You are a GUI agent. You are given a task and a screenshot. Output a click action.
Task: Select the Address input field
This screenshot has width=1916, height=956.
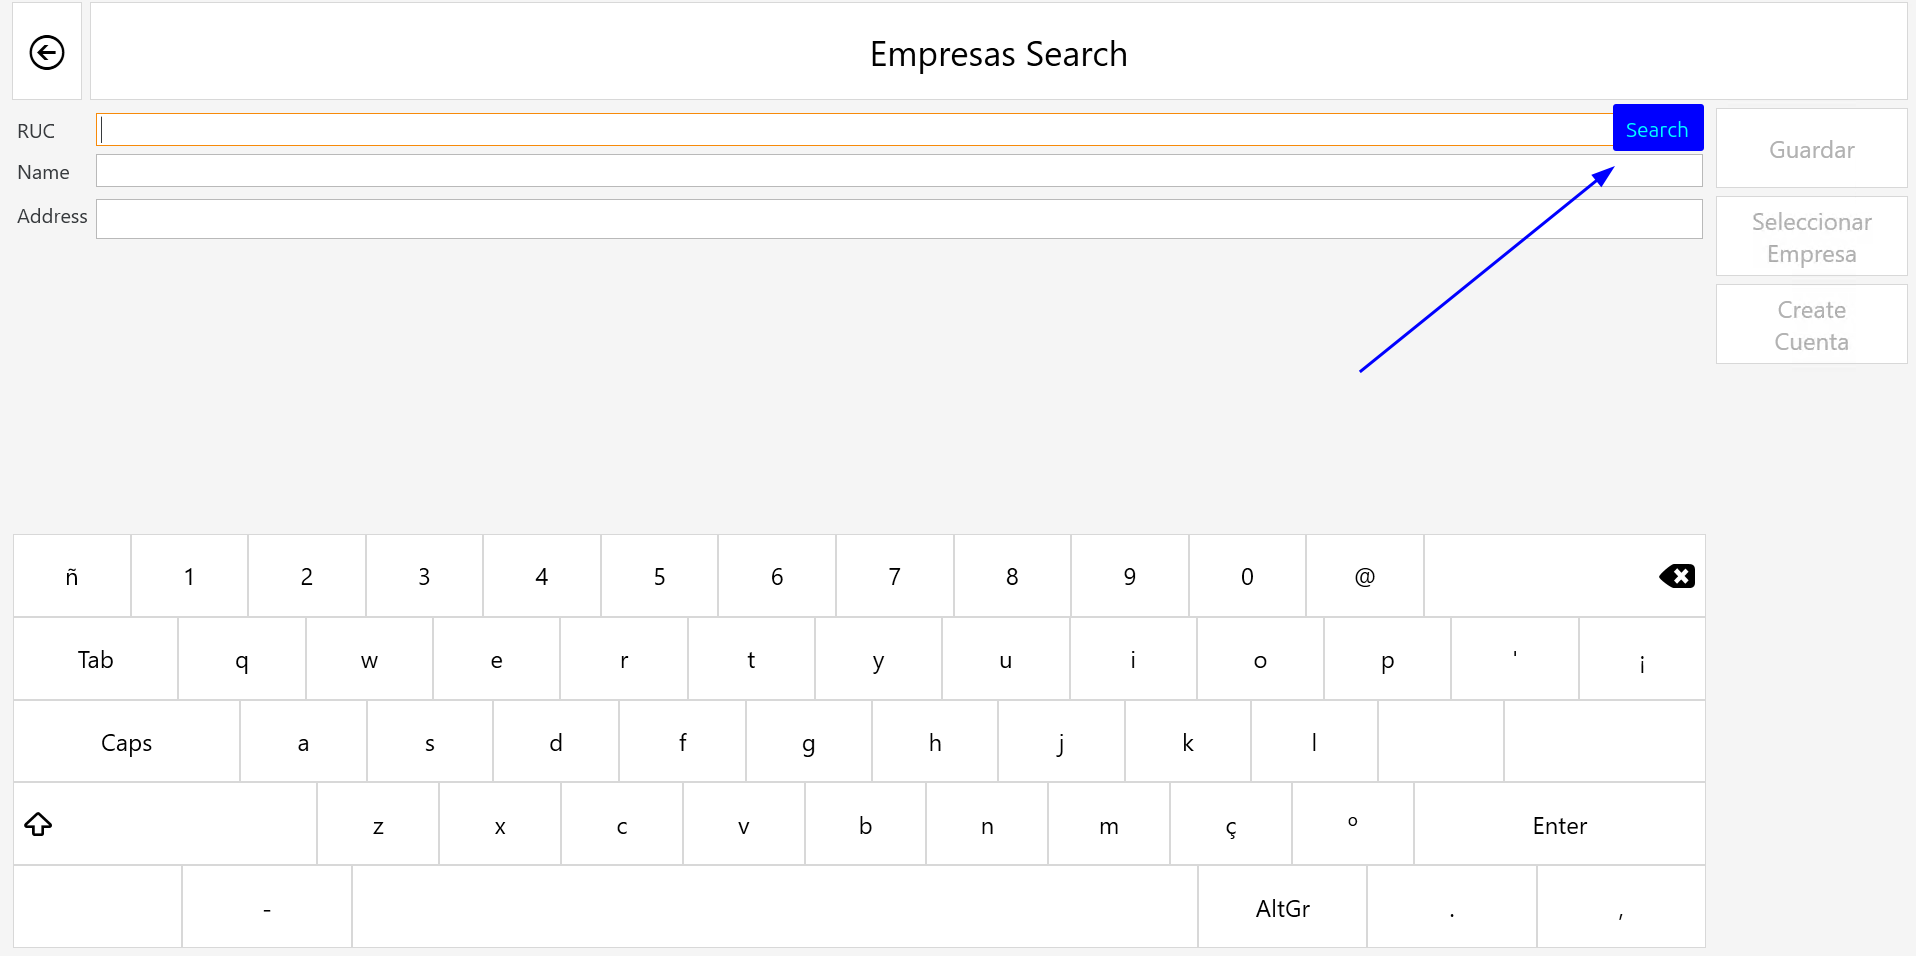(x=898, y=219)
